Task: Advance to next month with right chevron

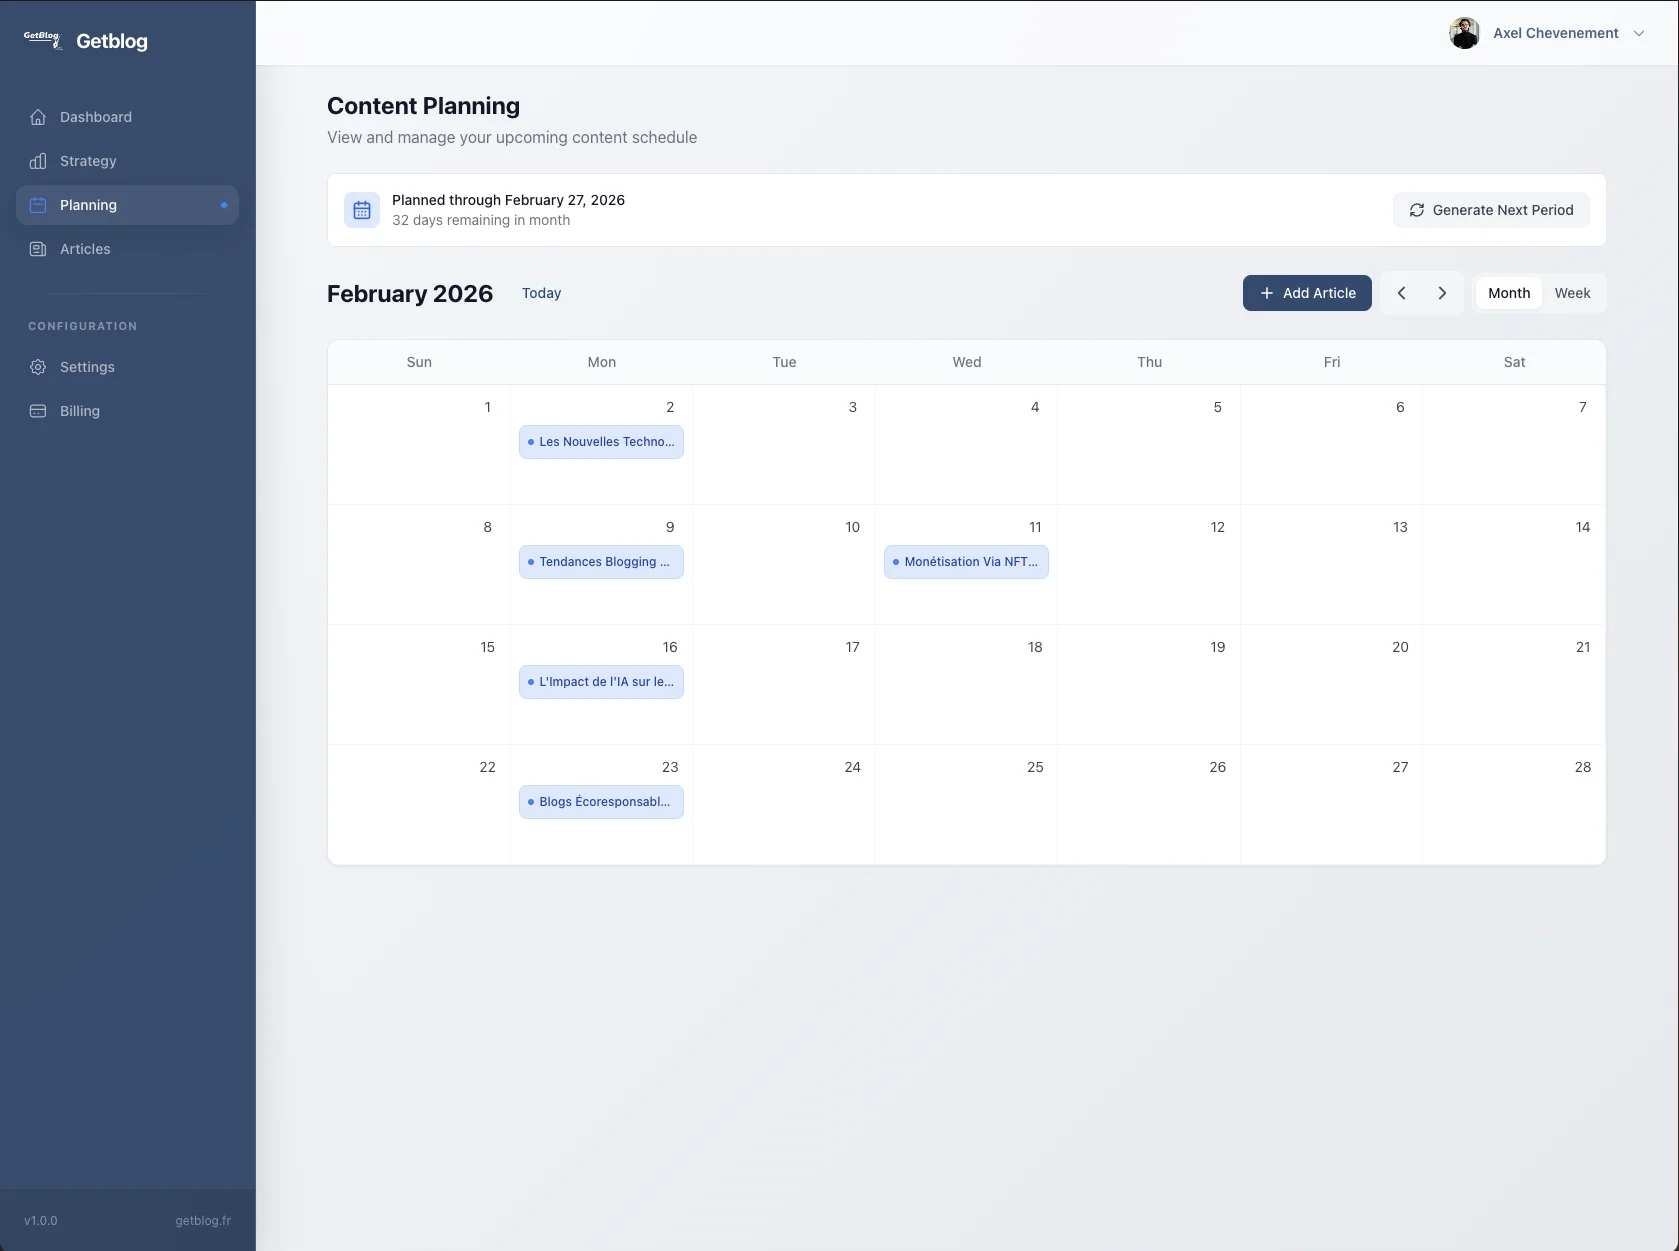Action: [1442, 293]
